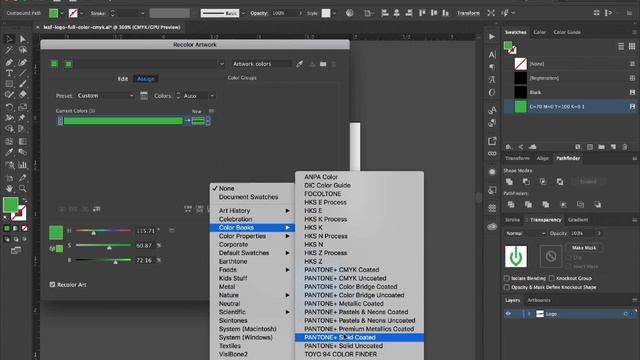The image size is (640, 360).
Task: Toggle the Recolor Art checkbox
Action: click(52, 284)
